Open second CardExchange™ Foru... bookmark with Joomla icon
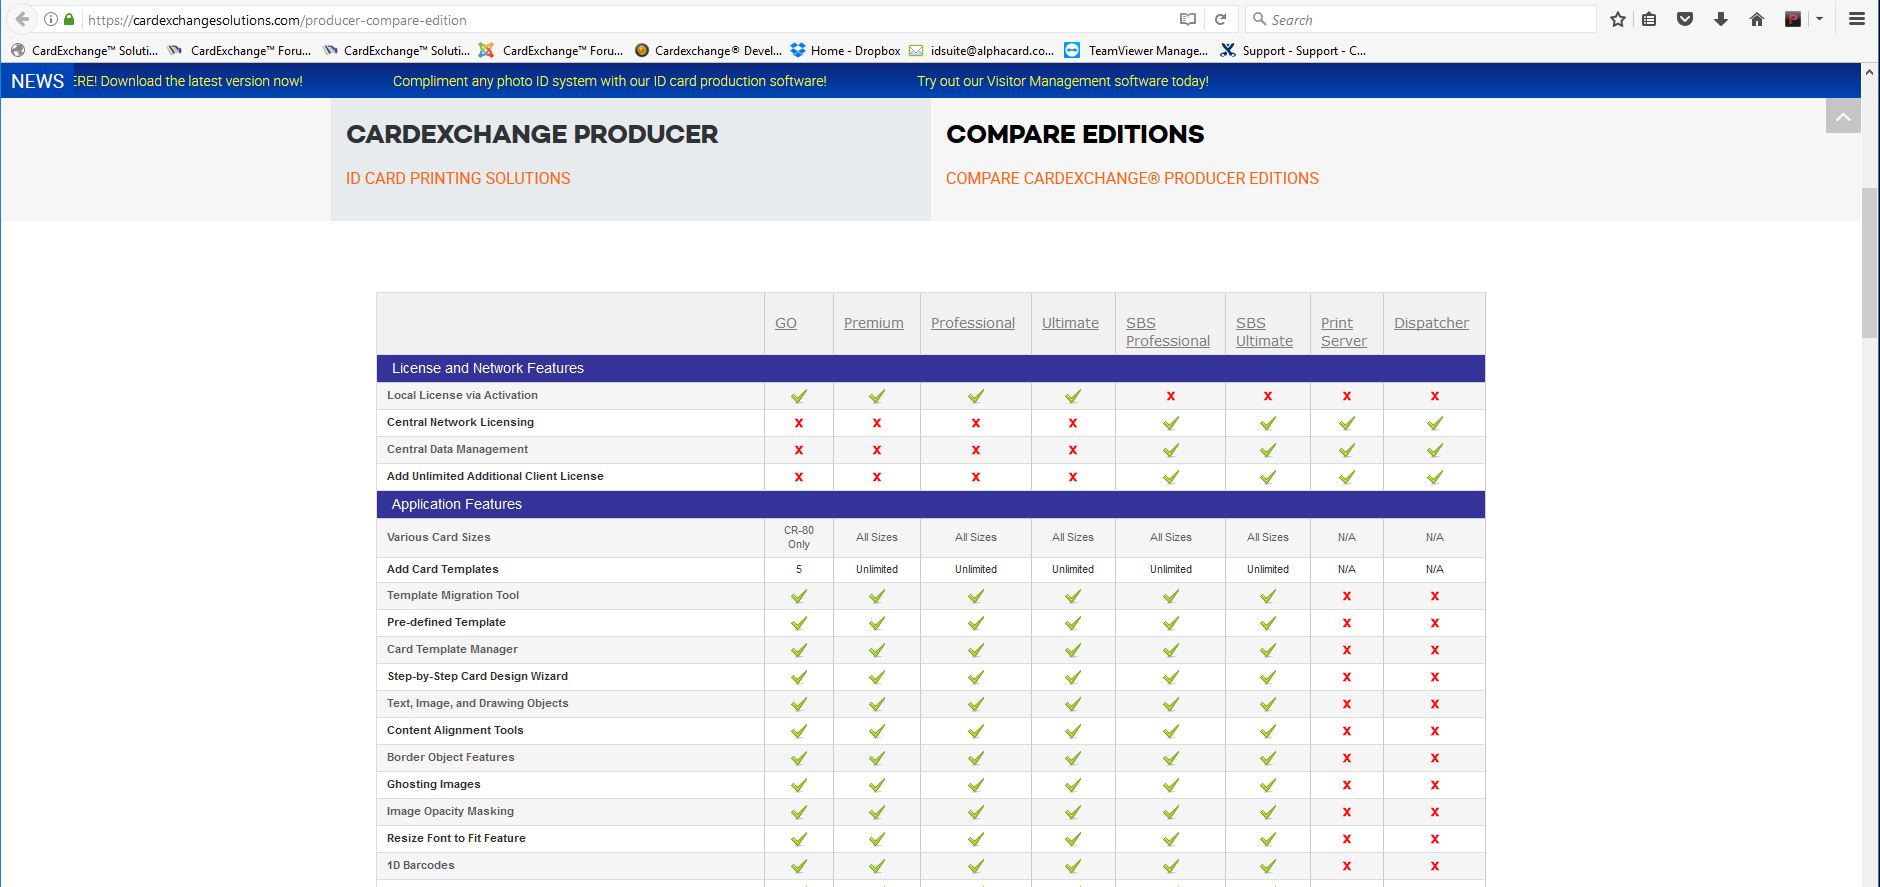Image resolution: width=1880 pixels, height=887 pixels. tap(551, 50)
